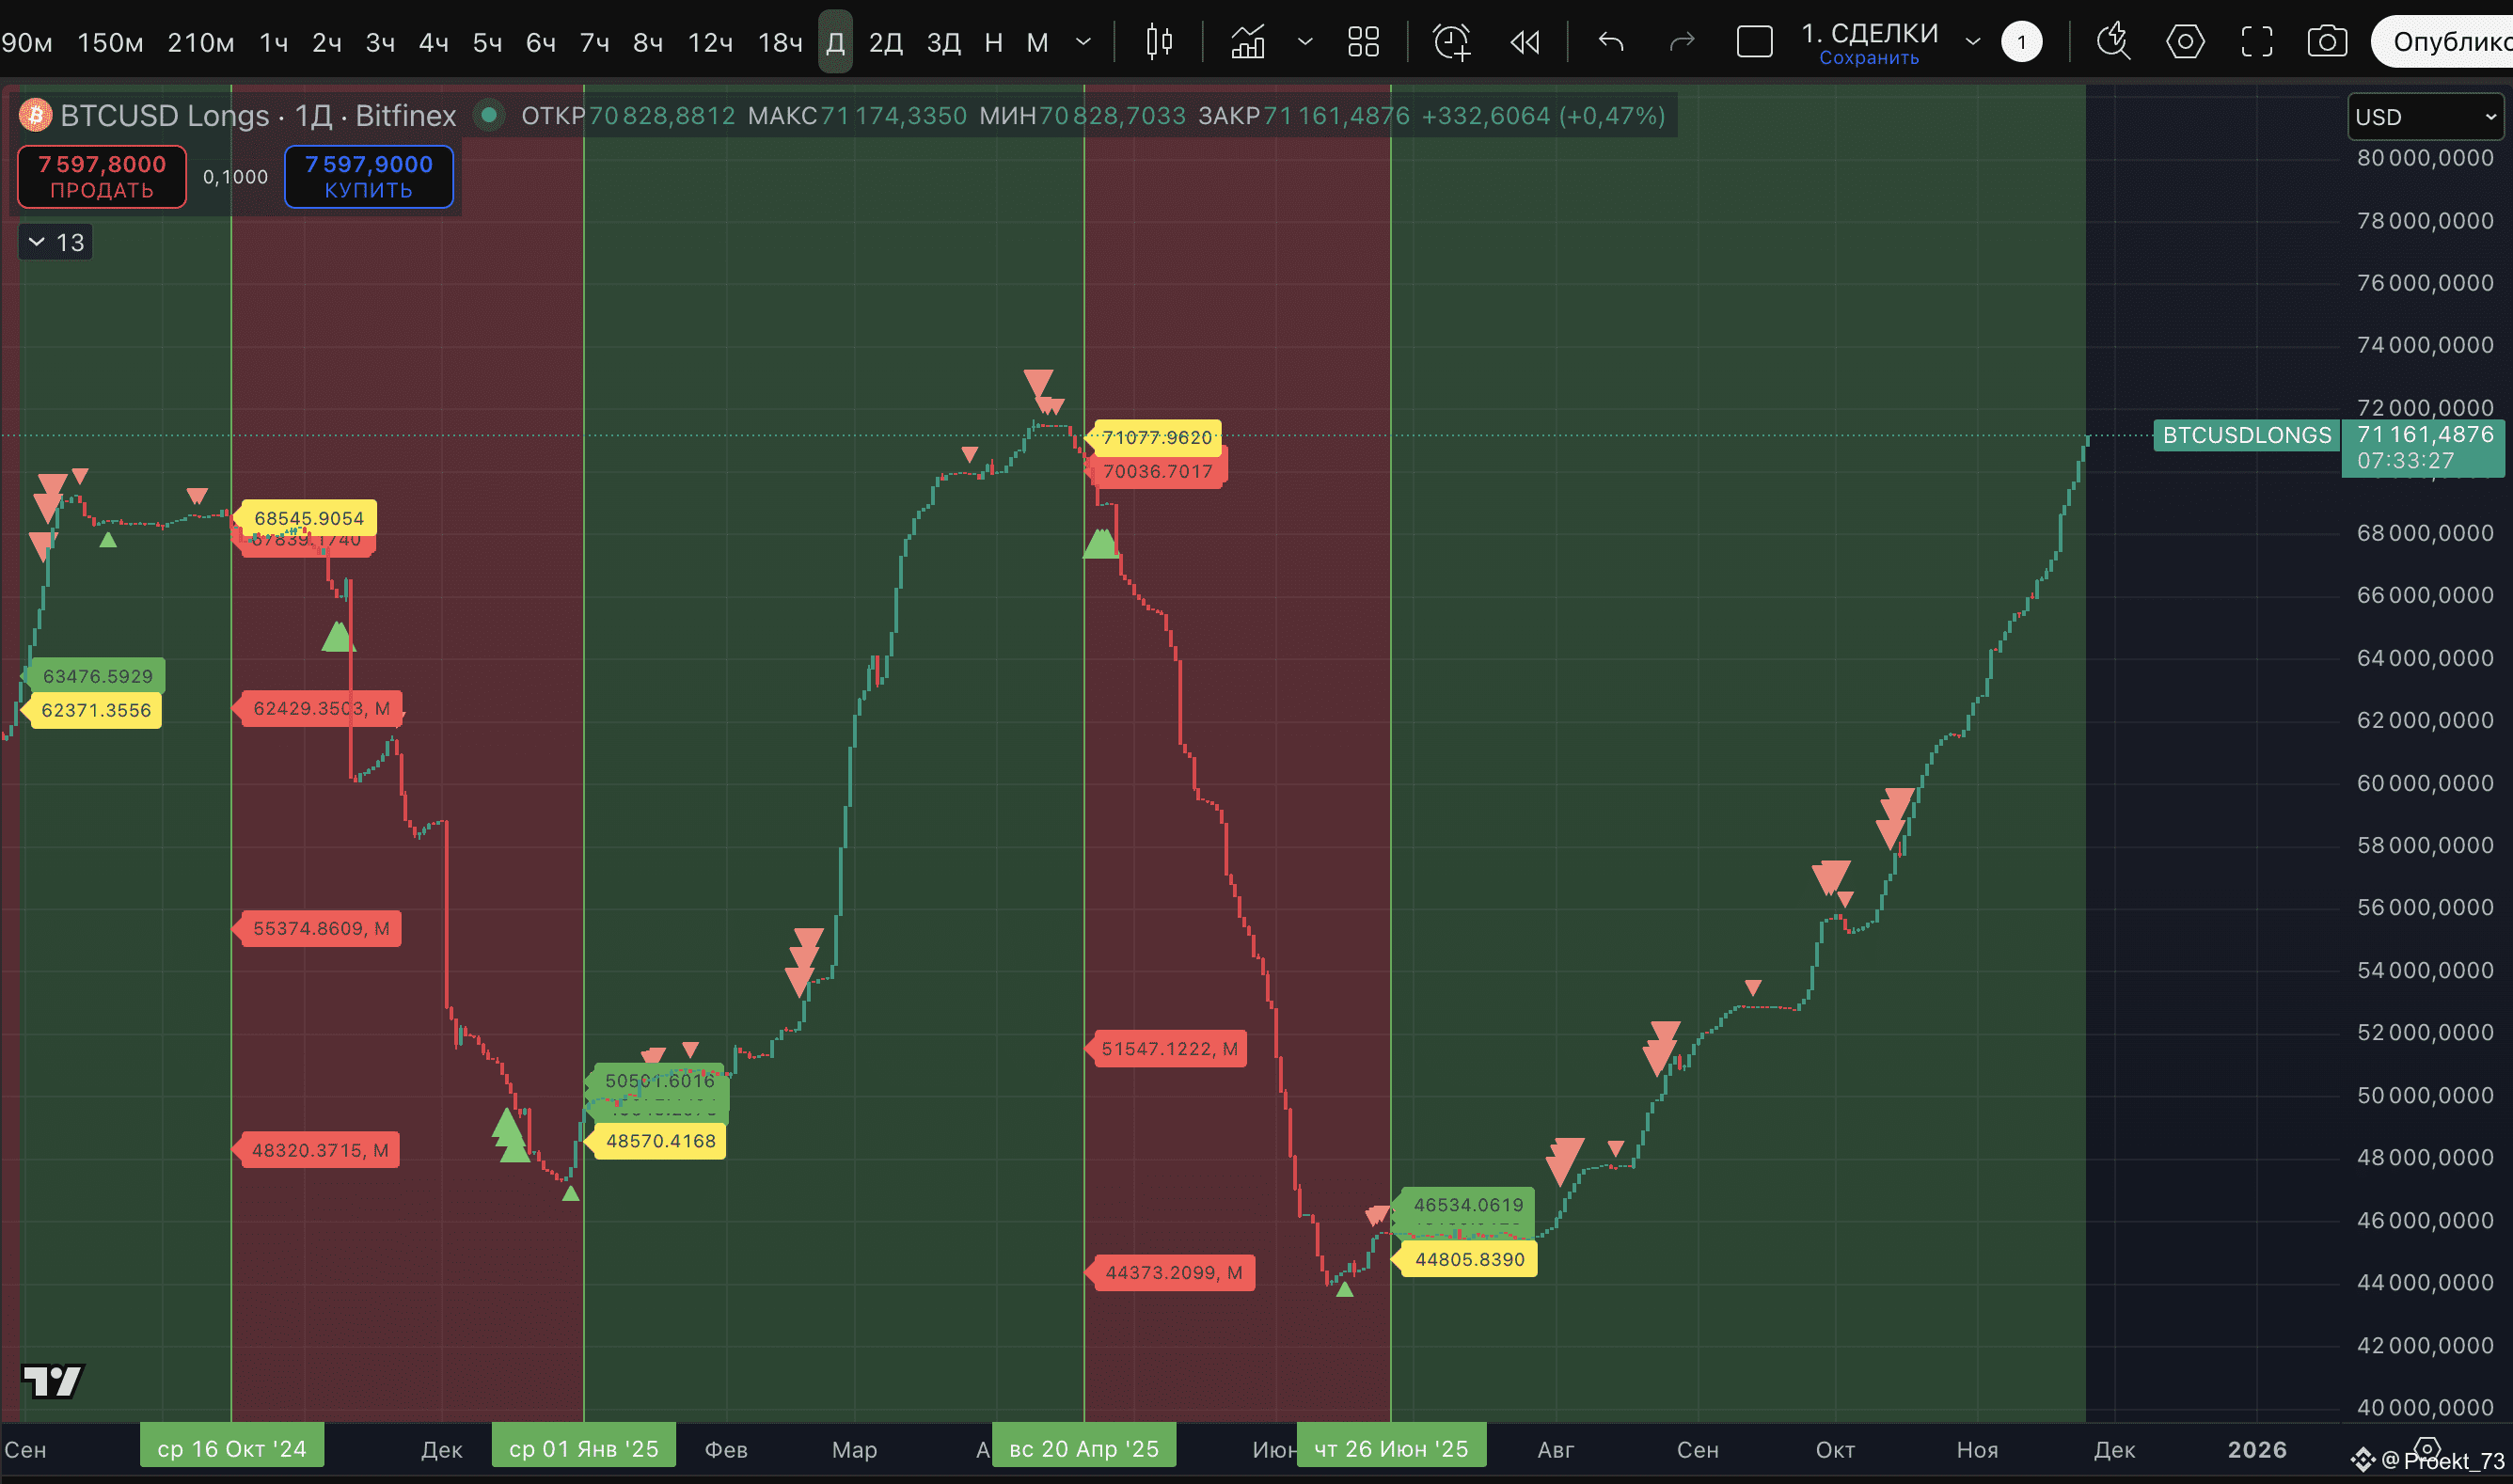The width and height of the screenshot is (2513, 1484).
Task: Open the chart type dropdown chevron
Action: tap(1305, 42)
